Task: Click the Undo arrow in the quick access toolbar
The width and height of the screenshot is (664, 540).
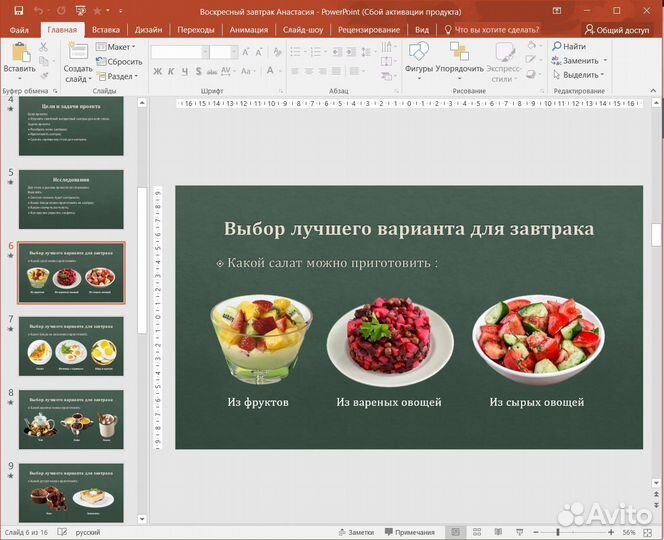Action: (38, 11)
